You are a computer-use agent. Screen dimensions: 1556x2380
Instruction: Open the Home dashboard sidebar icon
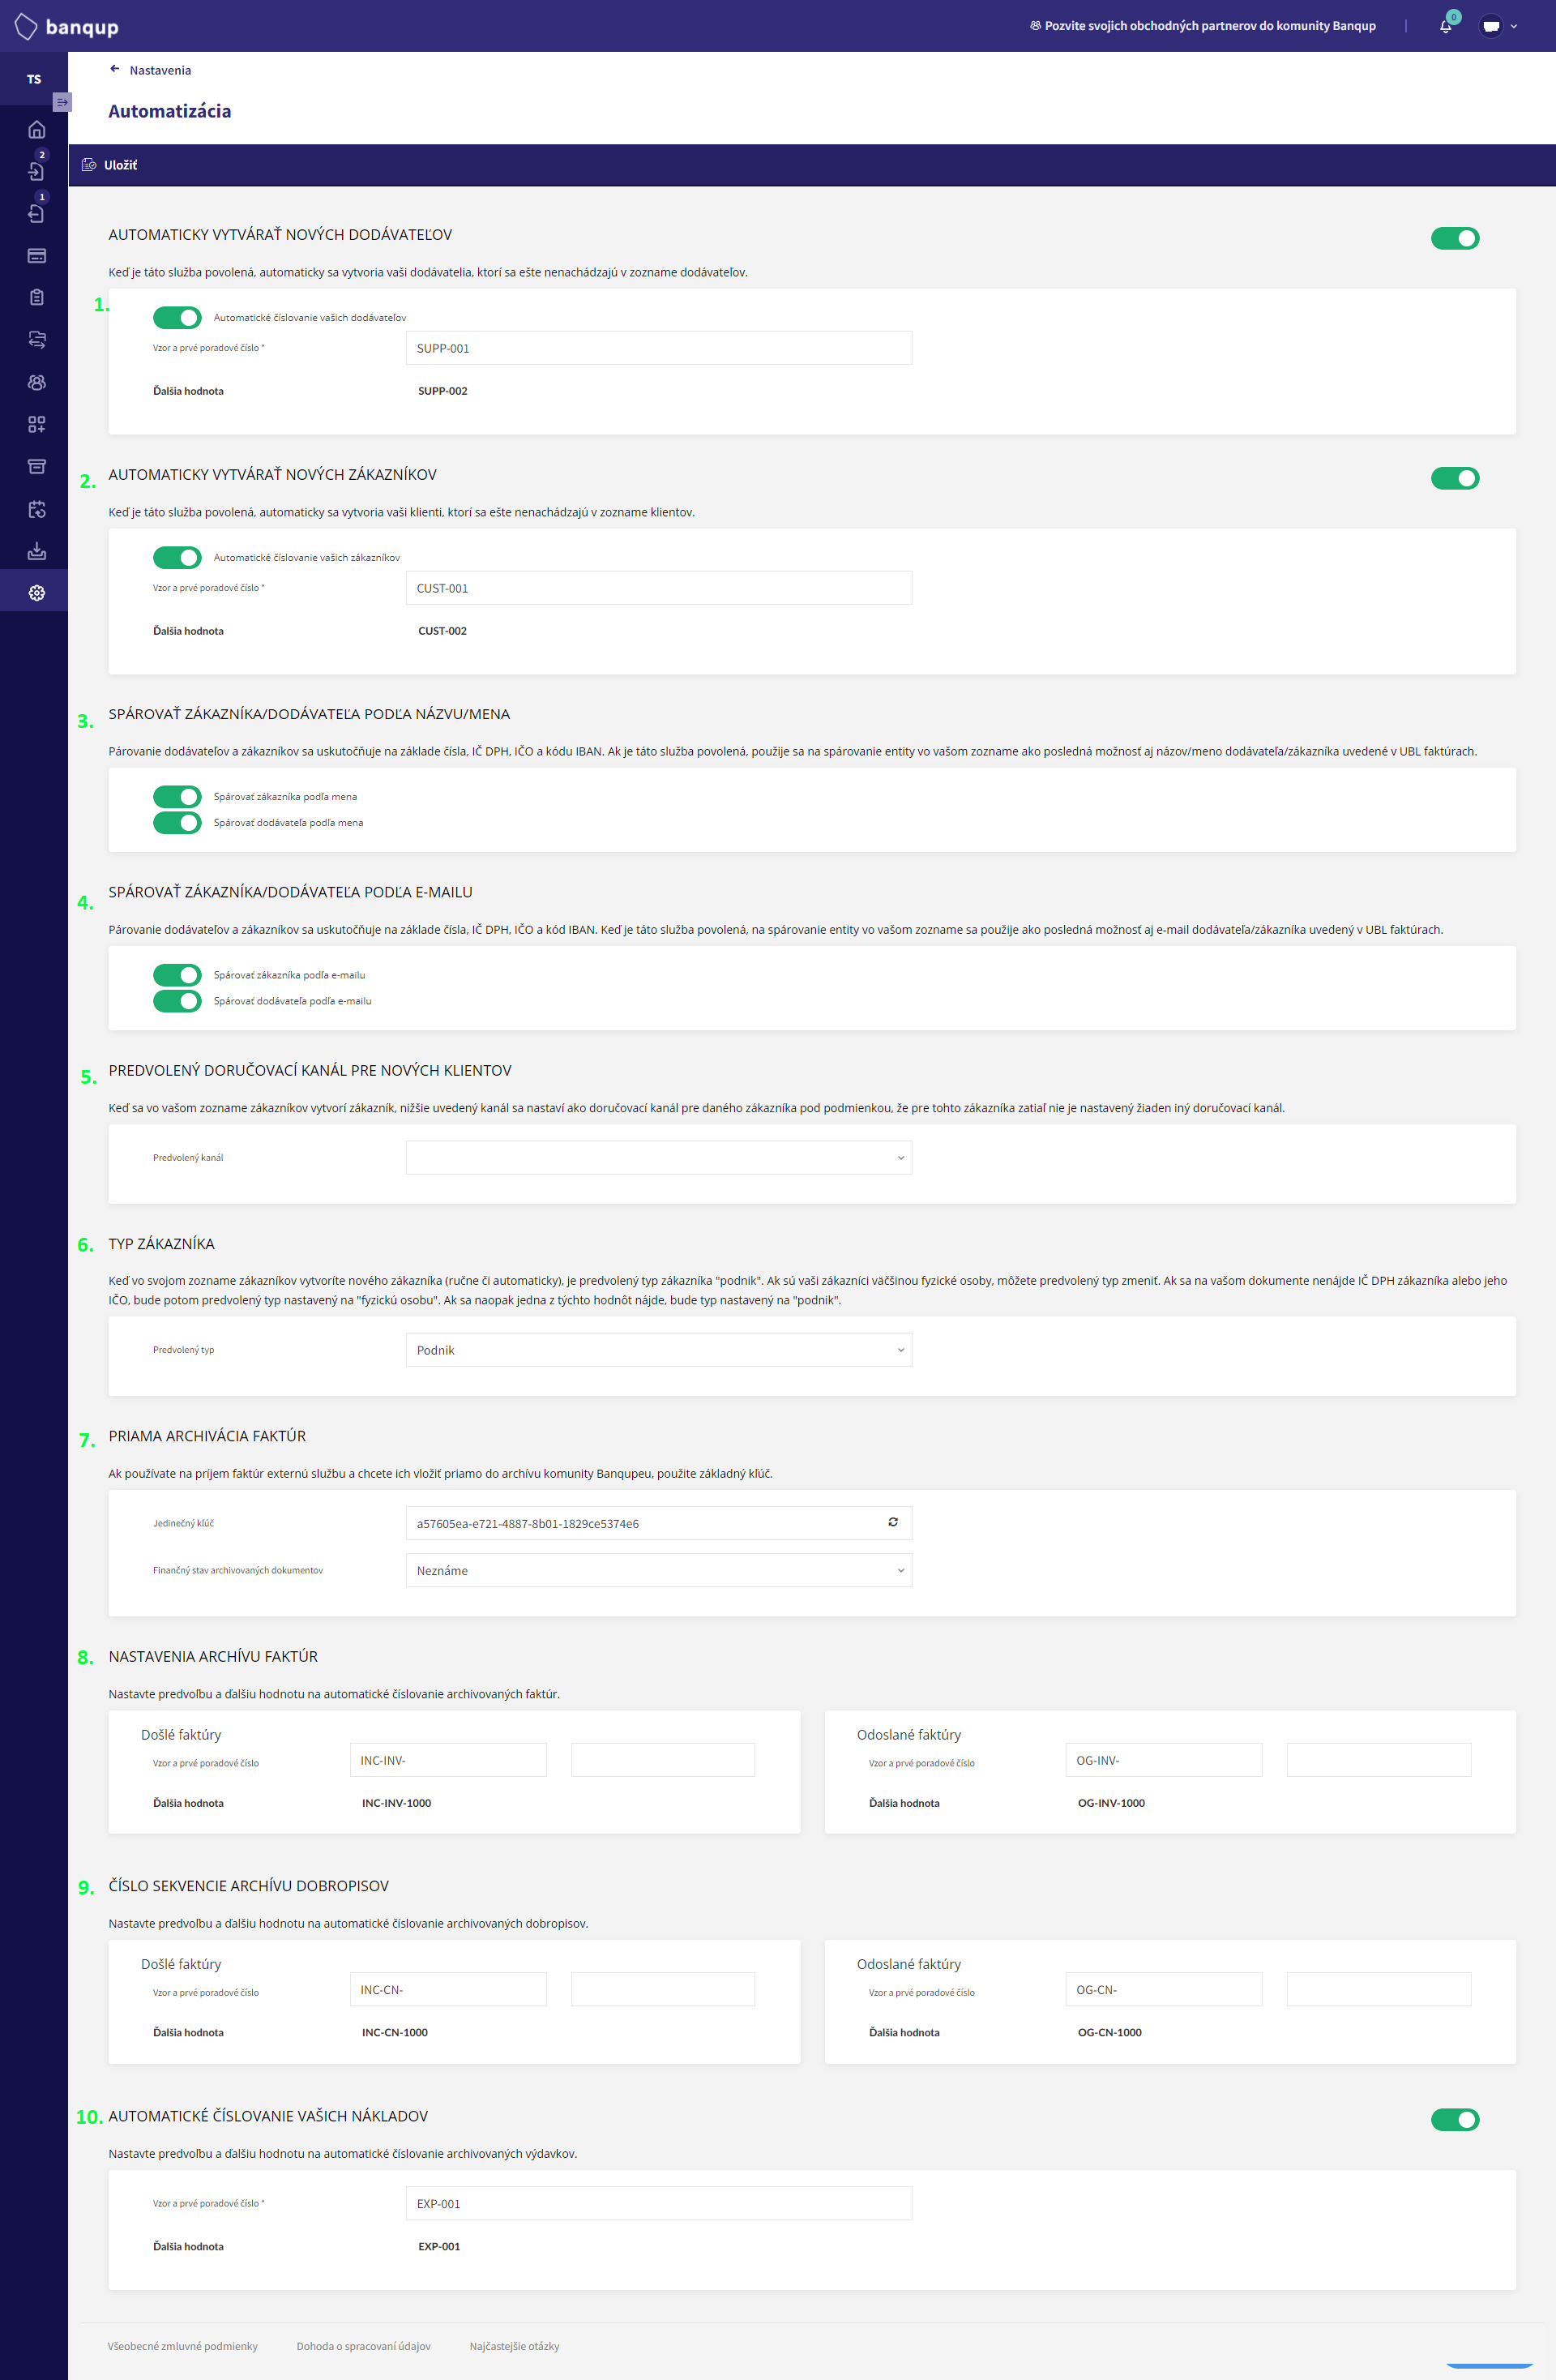pyautogui.click(x=37, y=130)
